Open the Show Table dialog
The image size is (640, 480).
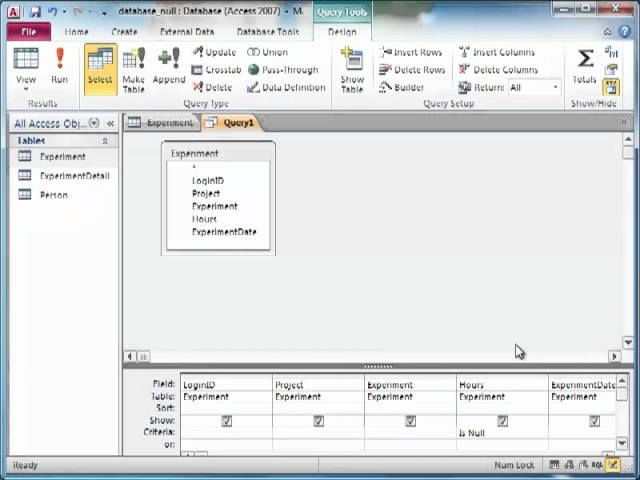[352, 70]
